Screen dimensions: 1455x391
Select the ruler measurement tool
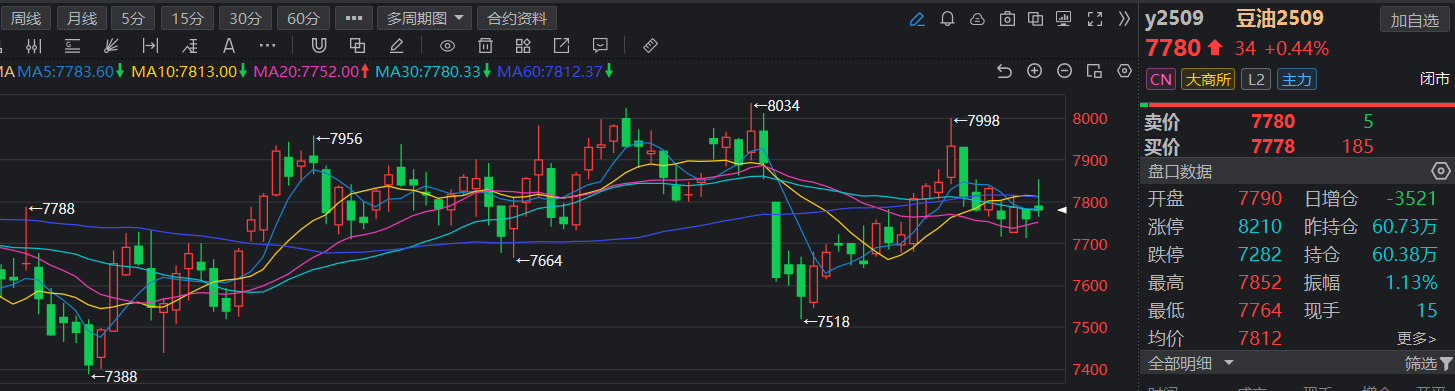(x=649, y=45)
